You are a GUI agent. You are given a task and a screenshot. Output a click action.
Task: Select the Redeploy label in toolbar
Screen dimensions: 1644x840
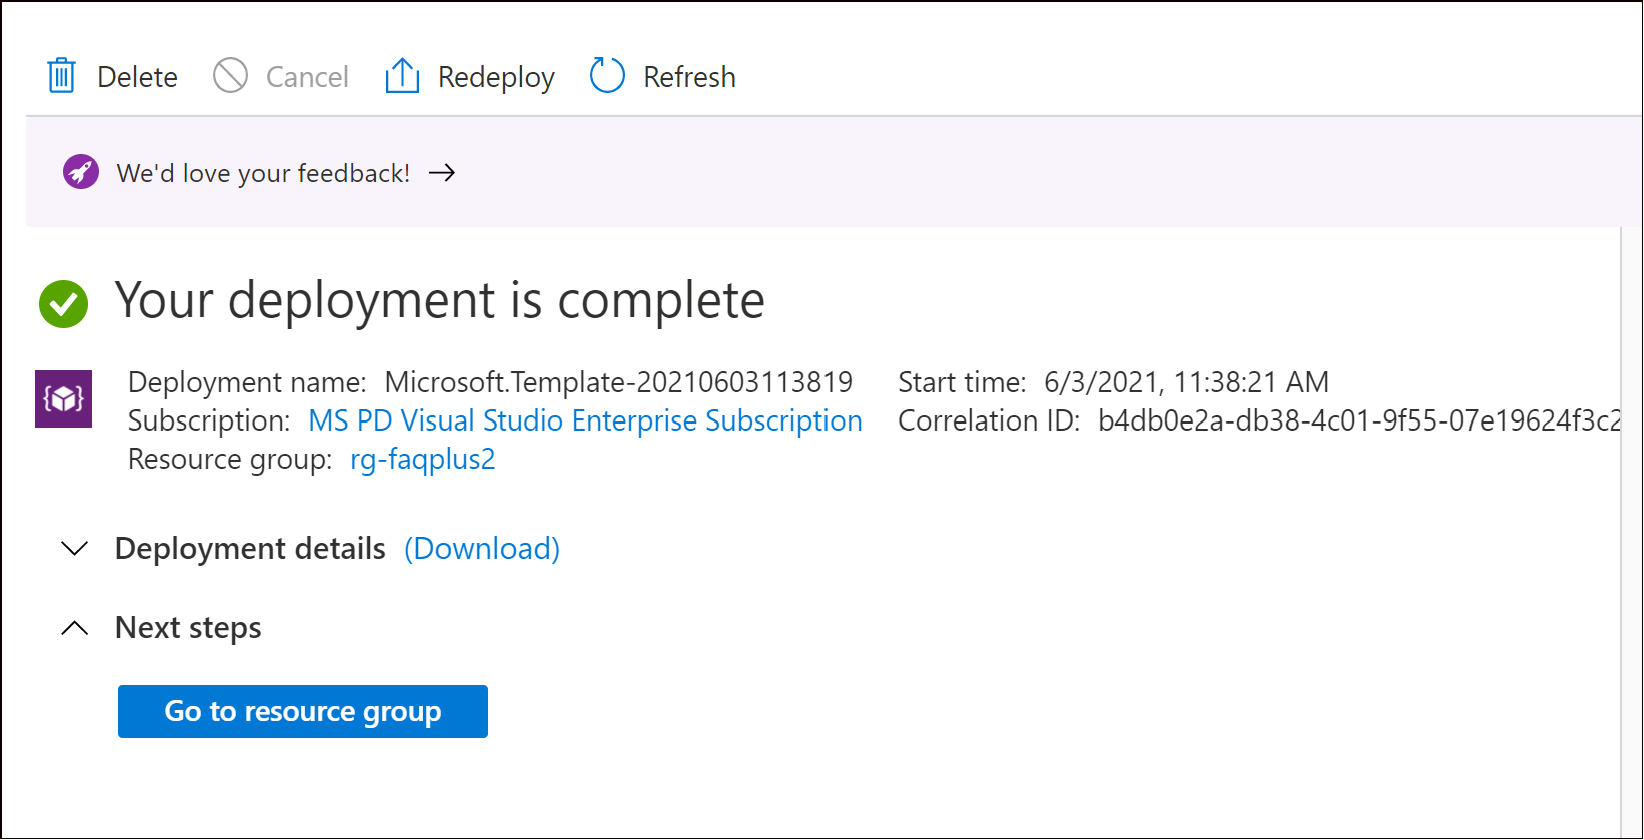point(496,77)
